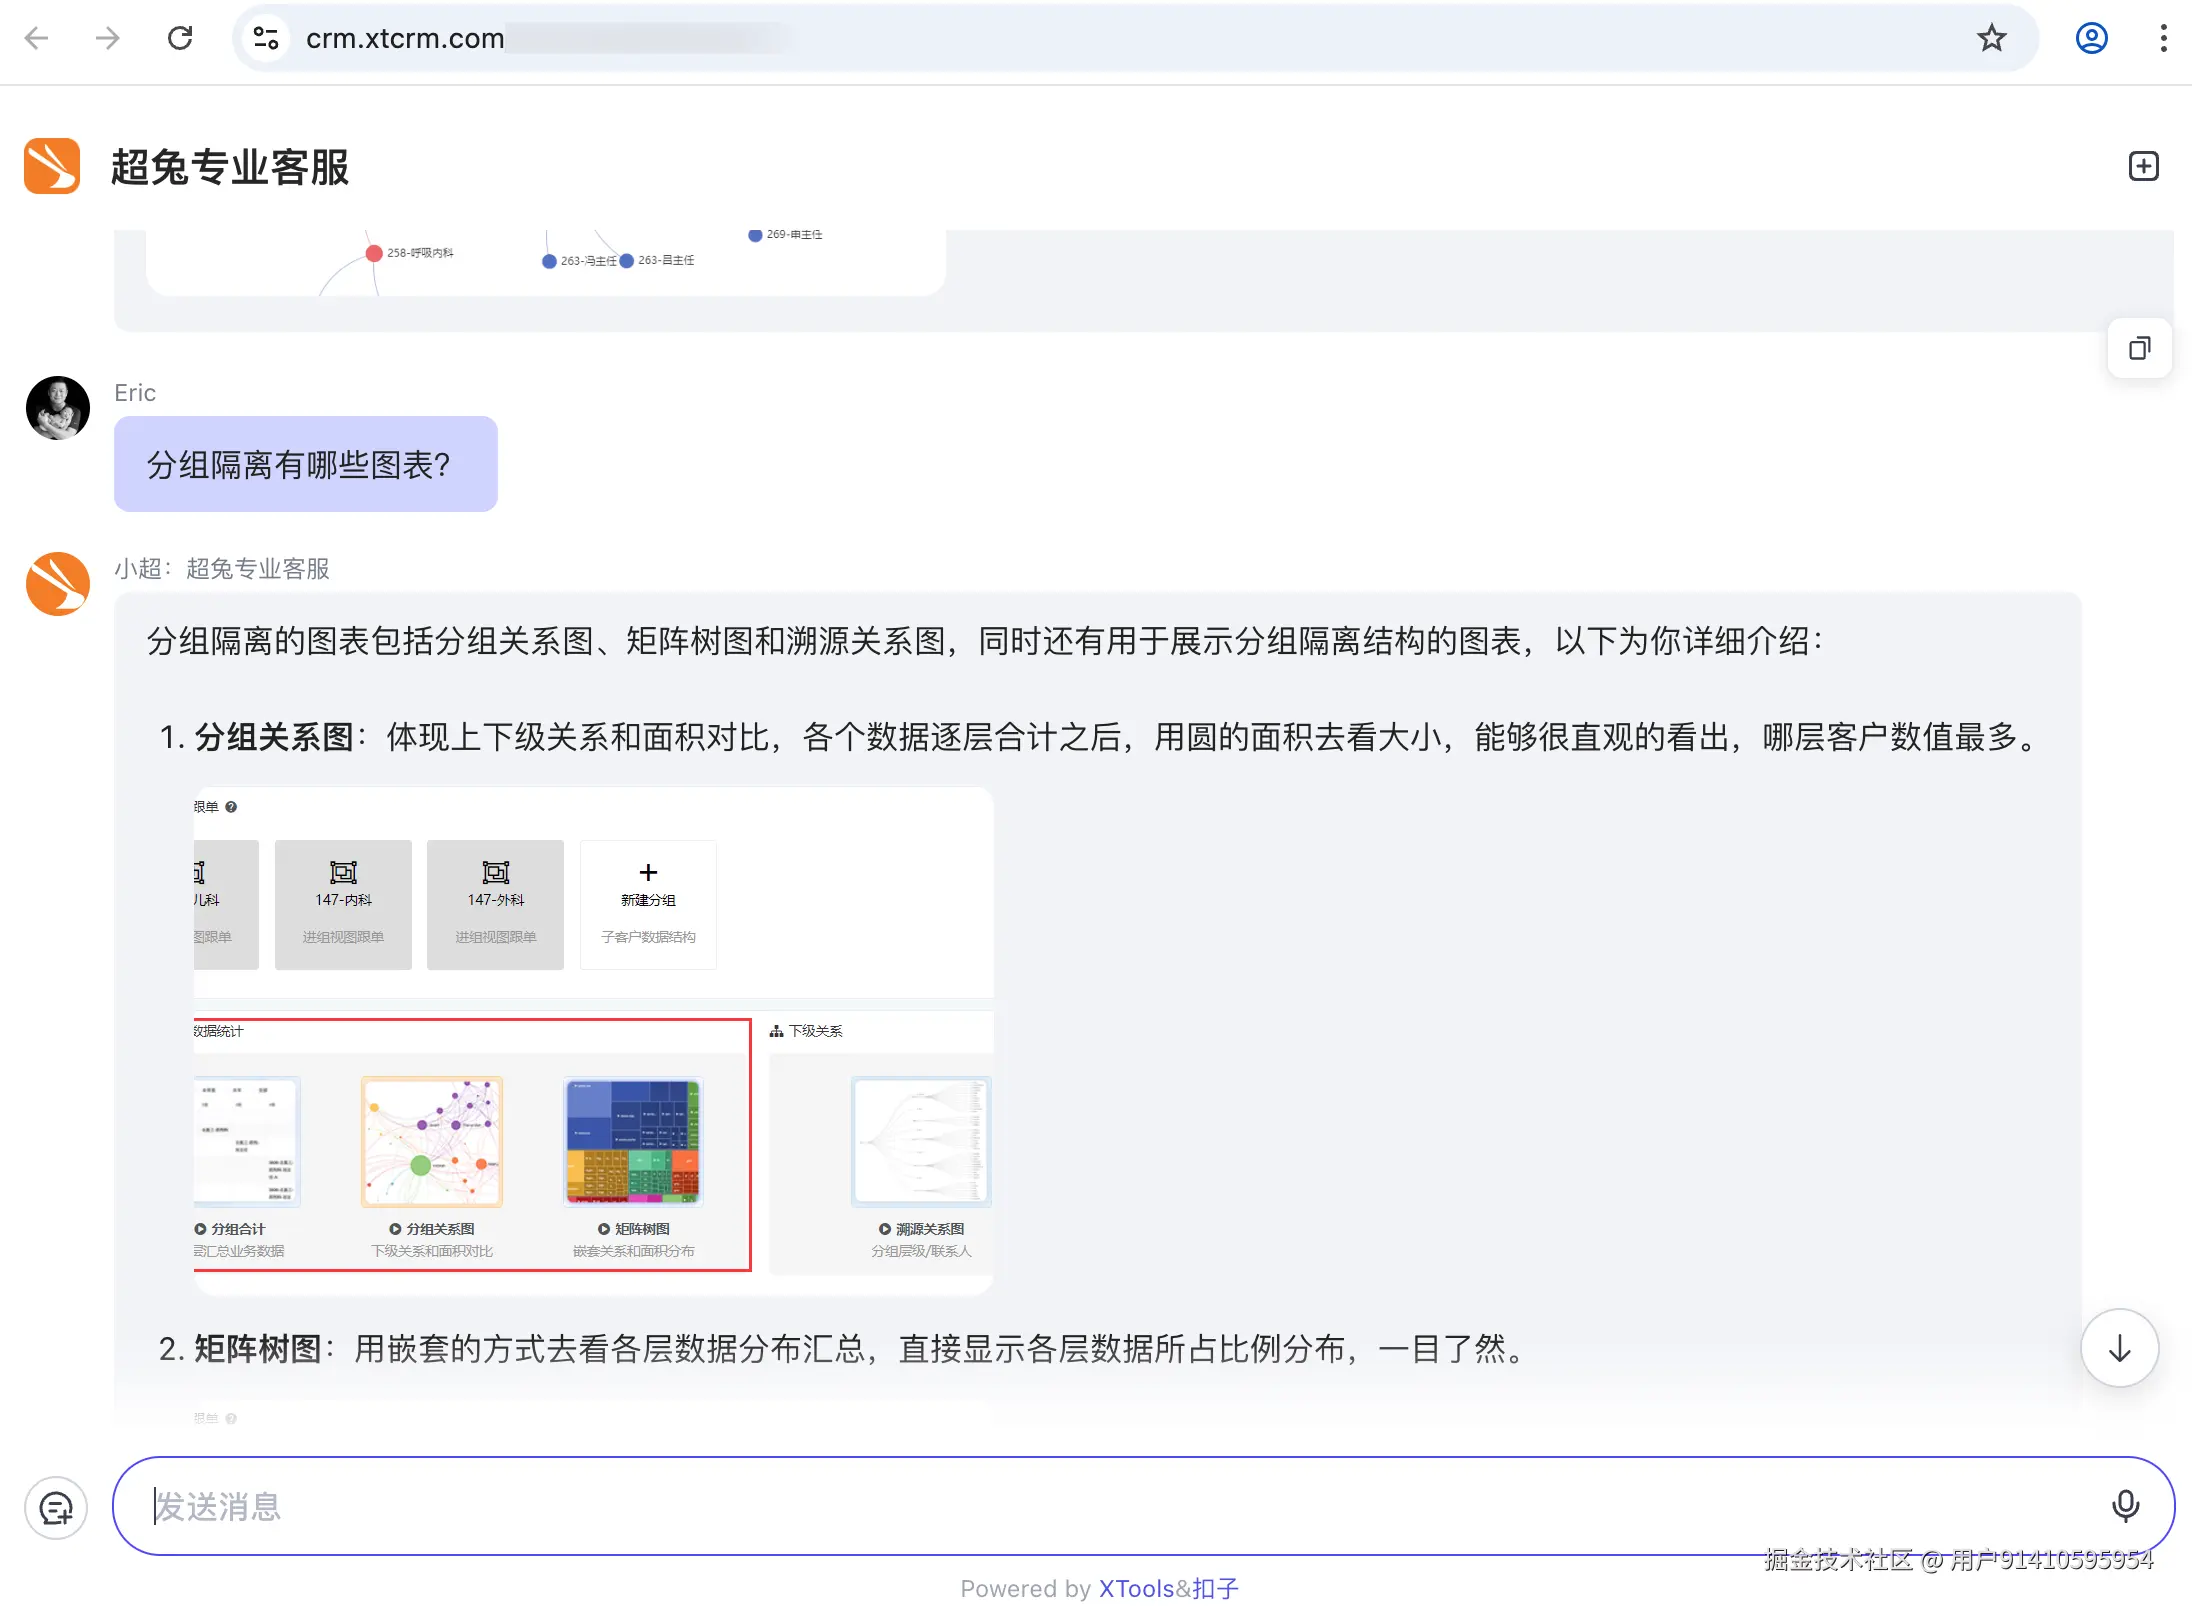The image size is (2192, 1612).
Task: Open the XTools link in footer
Action: [x=1136, y=1589]
